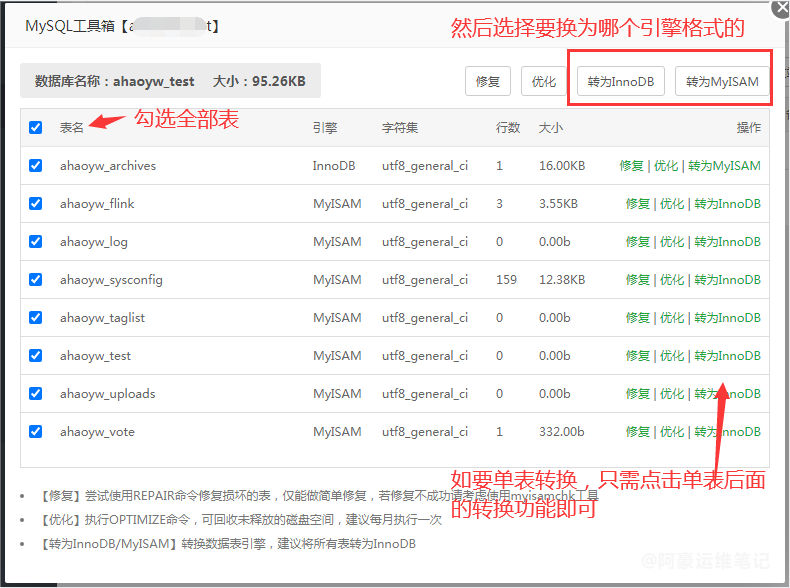Click the top 优化 optimize button
The image size is (790, 588).
point(544,82)
